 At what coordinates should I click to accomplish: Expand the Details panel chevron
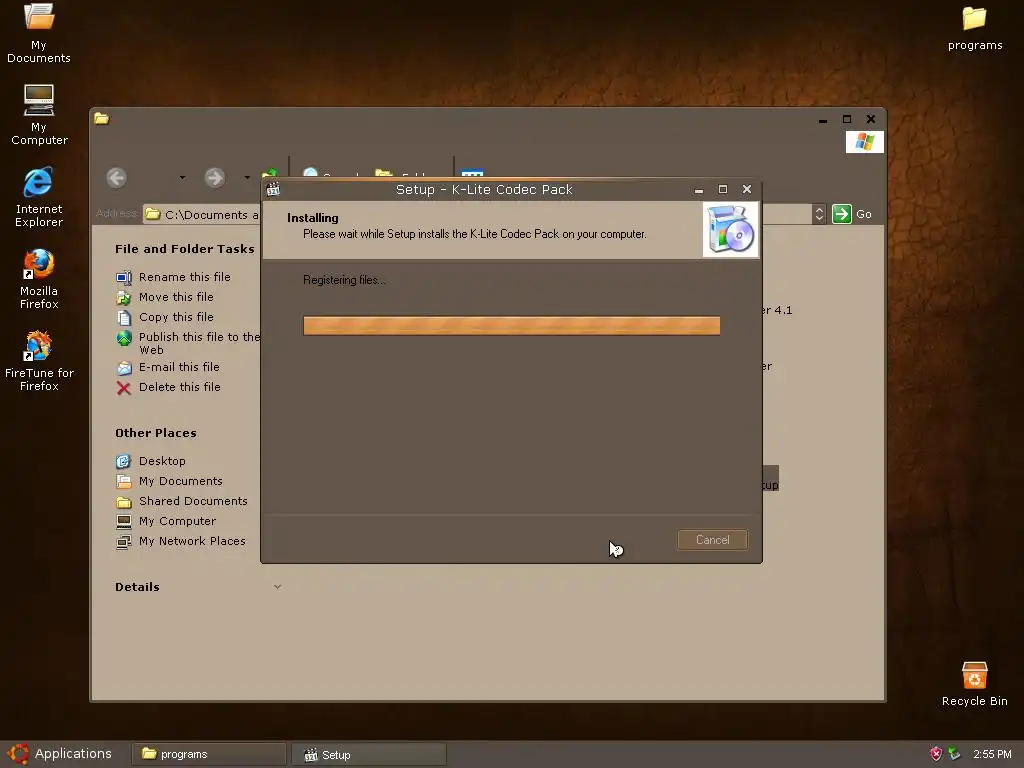point(278,586)
